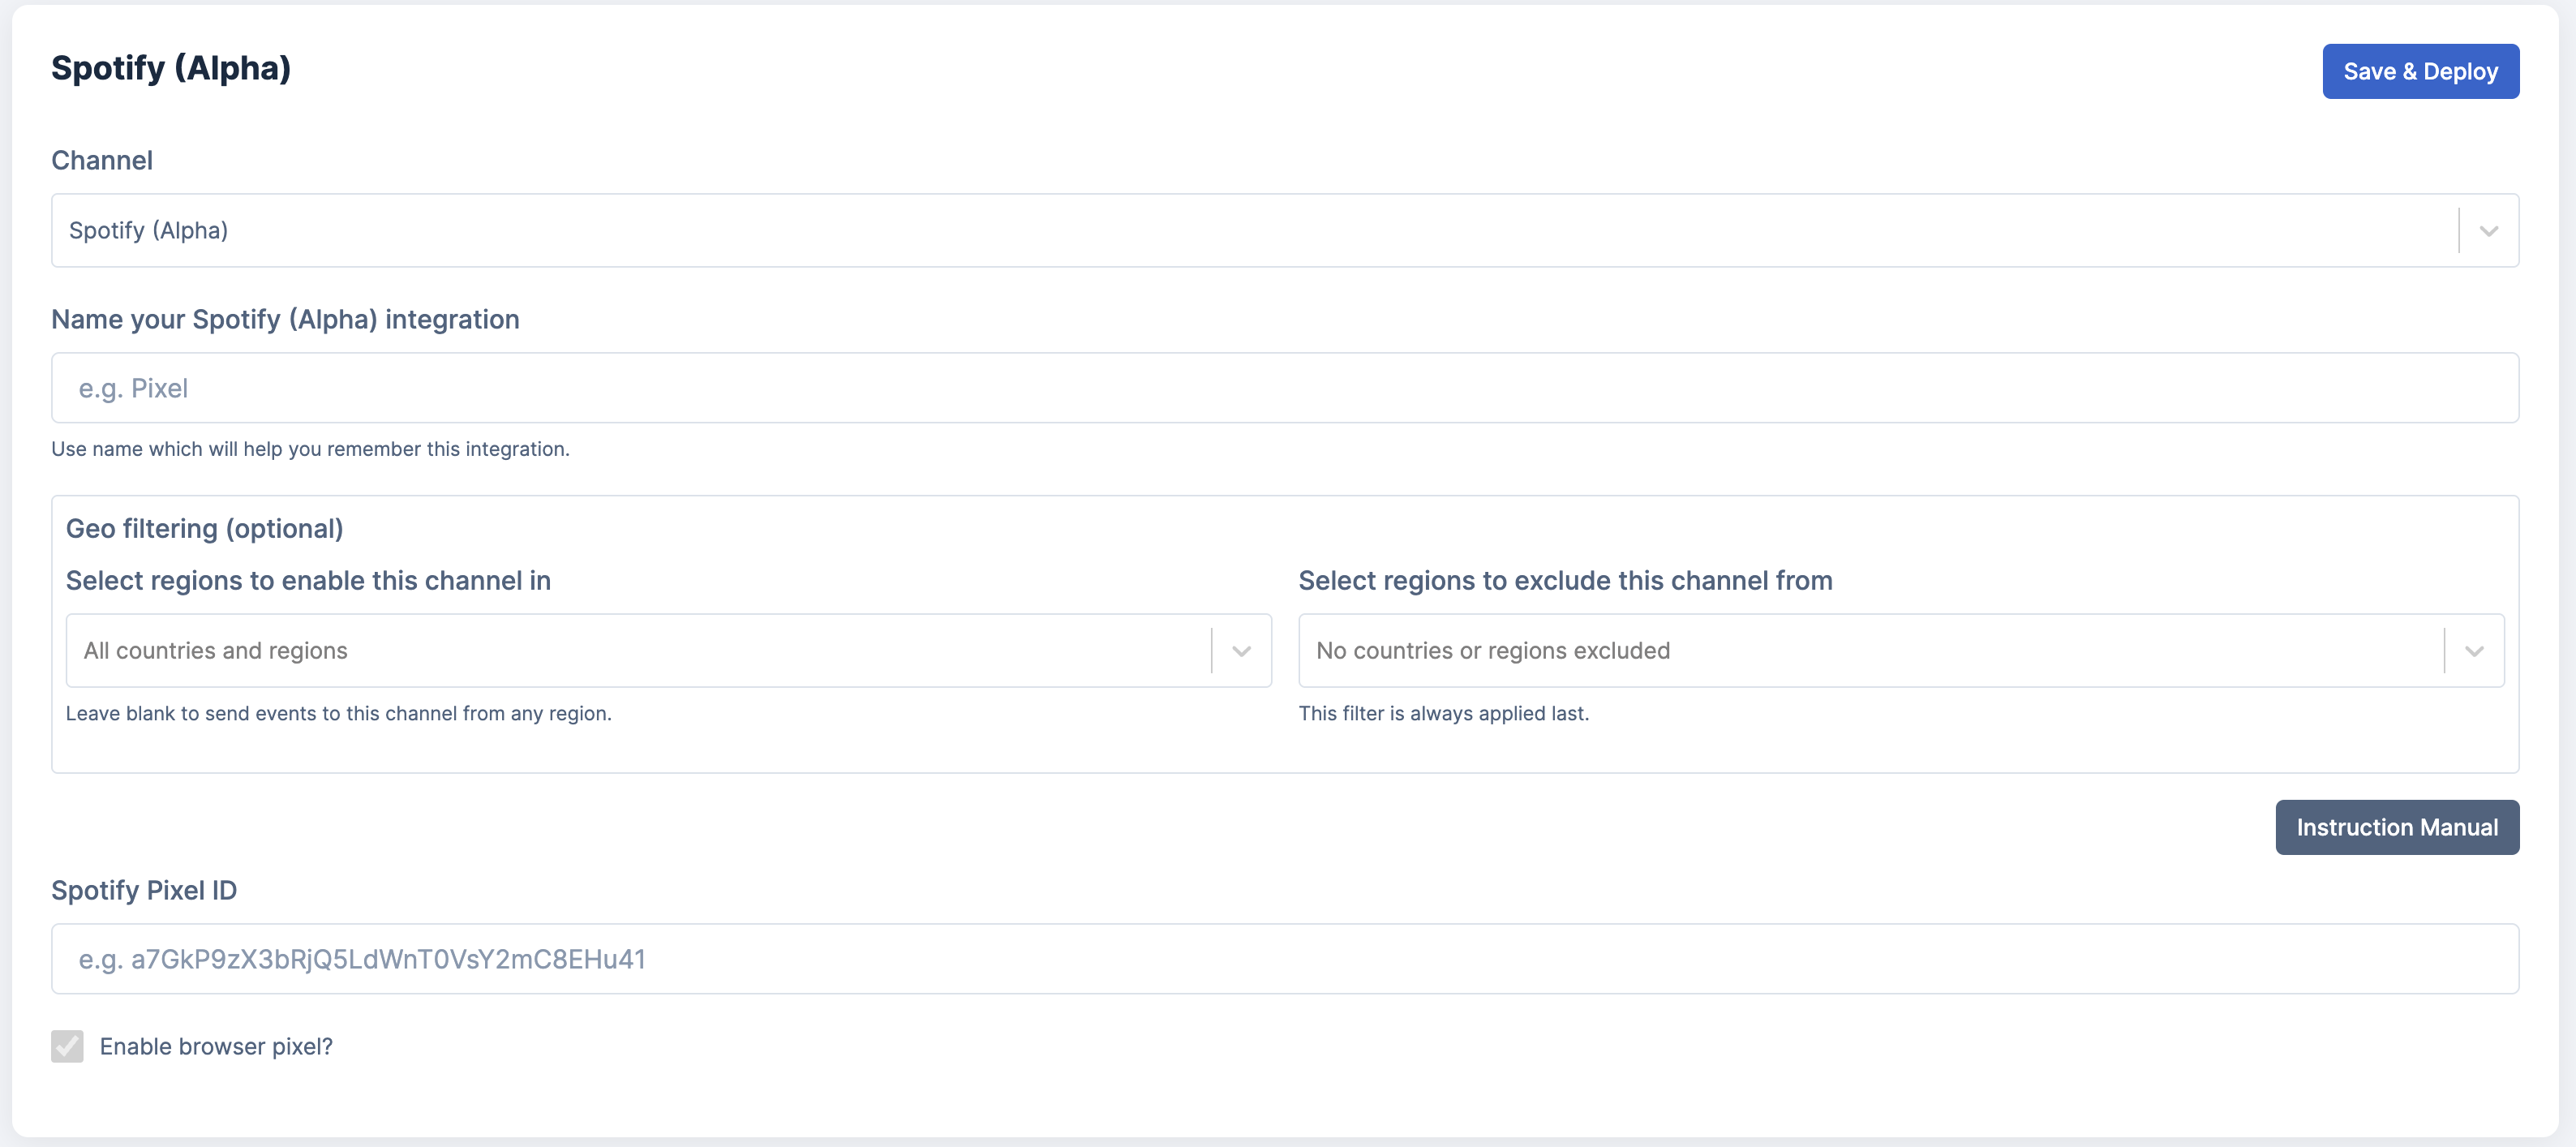
Task: Click "Name your Spotify (Alpha) integration" label
Action: point(285,319)
